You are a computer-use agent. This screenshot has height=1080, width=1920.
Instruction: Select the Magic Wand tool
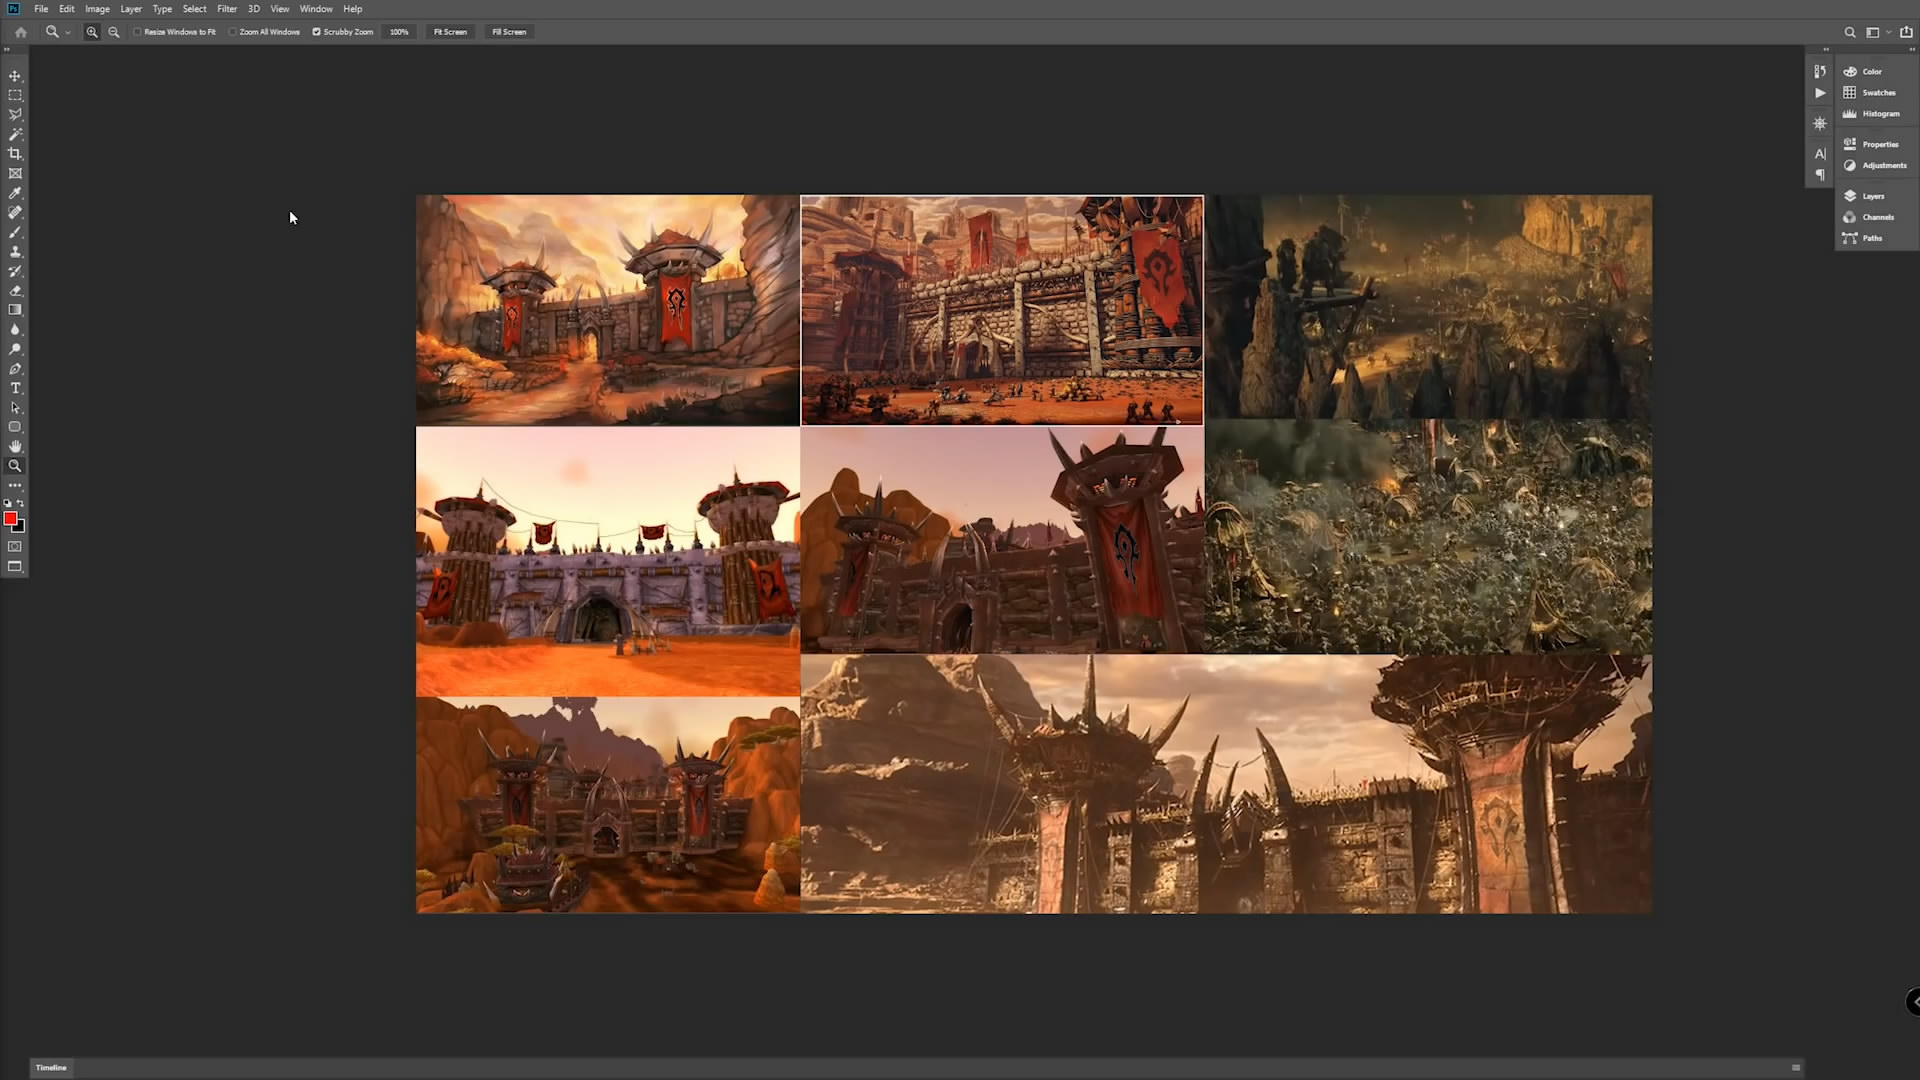[15, 134]
